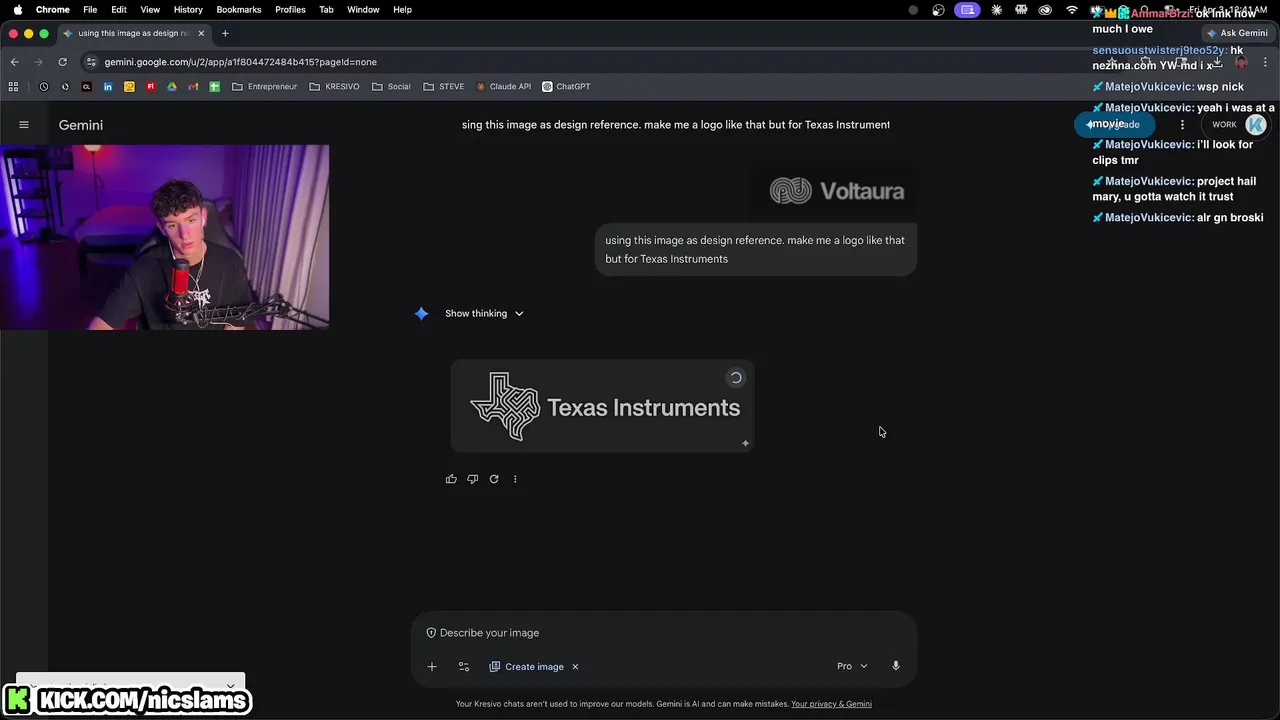This screenshot has height=720, width=1280.
Task: Open the conversation three-dot menu in header
Action: (x=1182, y=125)
